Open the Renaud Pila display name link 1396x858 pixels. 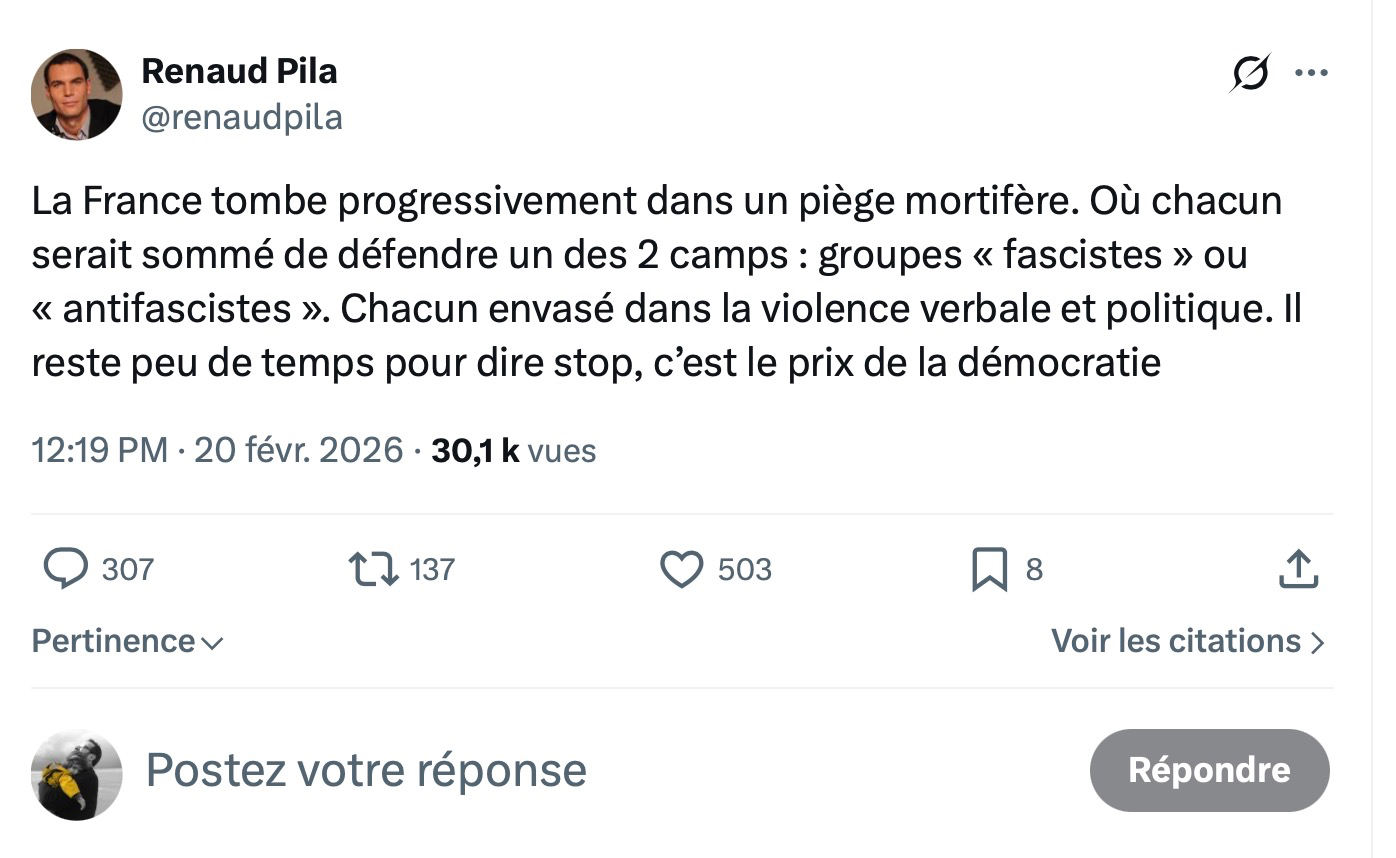coord(239,71)
